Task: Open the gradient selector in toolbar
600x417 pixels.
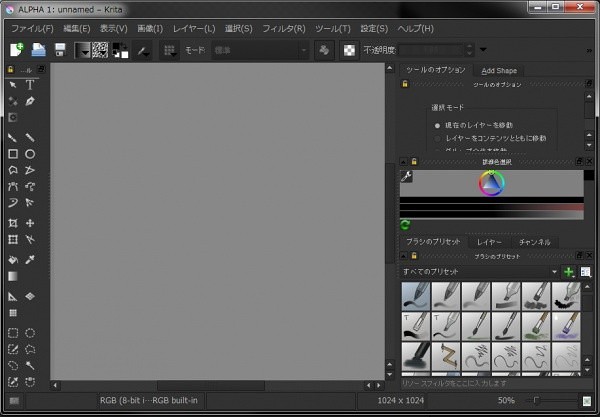Action: pyautogui.click(x=82, y=50)
